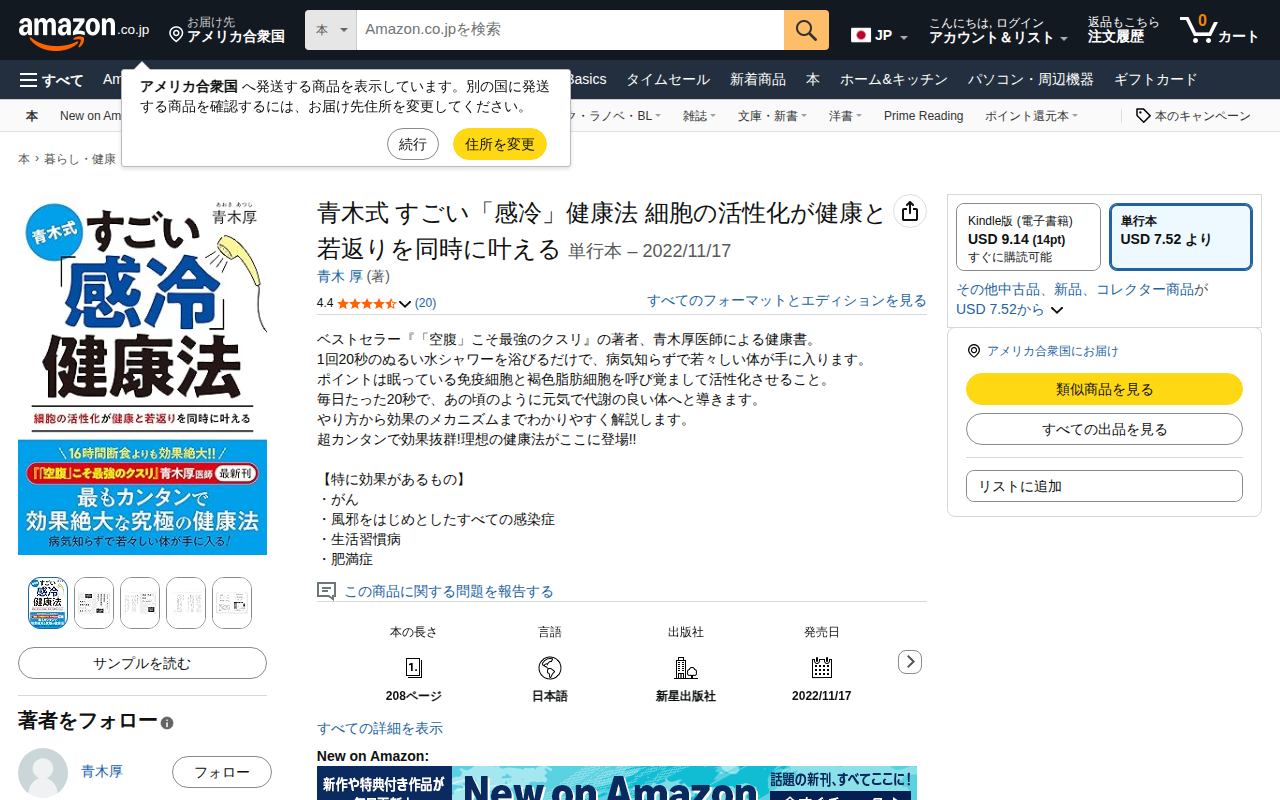Screen dimensions: 1280x800
Task: Click the サンプルを読む button
Action: click(142, 663)
